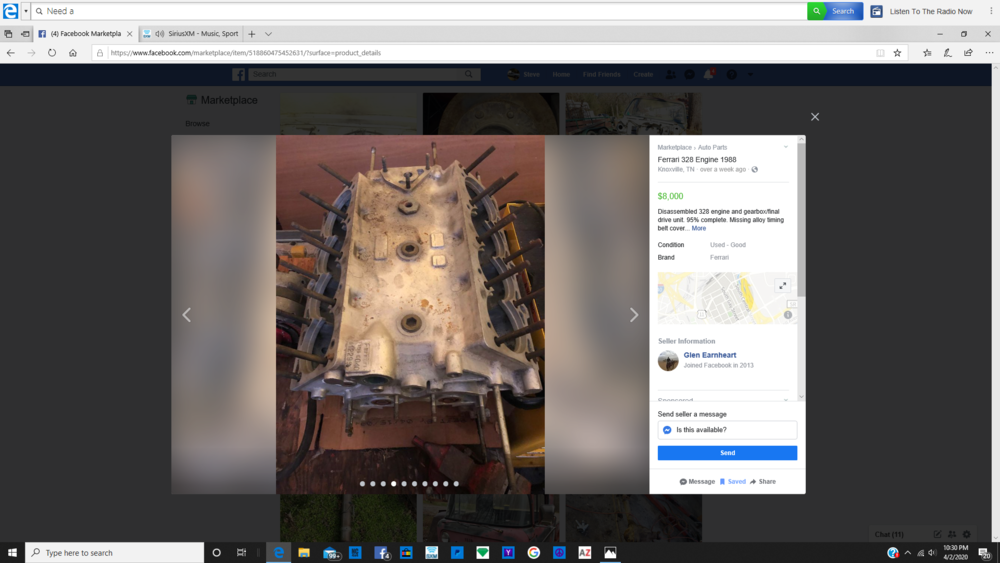Mute the SiriusXM tab audio

[x=160, y=34]
